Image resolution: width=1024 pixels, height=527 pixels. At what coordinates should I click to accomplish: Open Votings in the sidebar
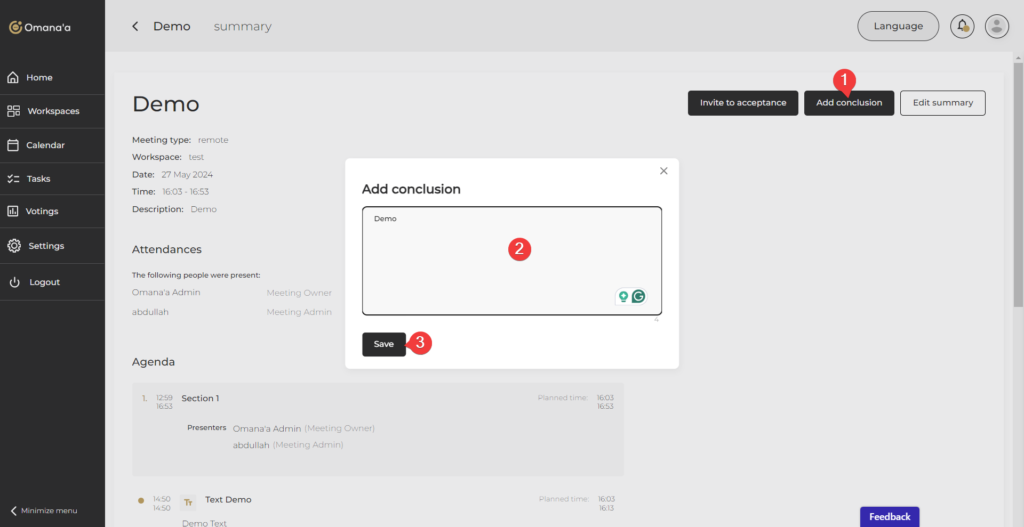42,212
